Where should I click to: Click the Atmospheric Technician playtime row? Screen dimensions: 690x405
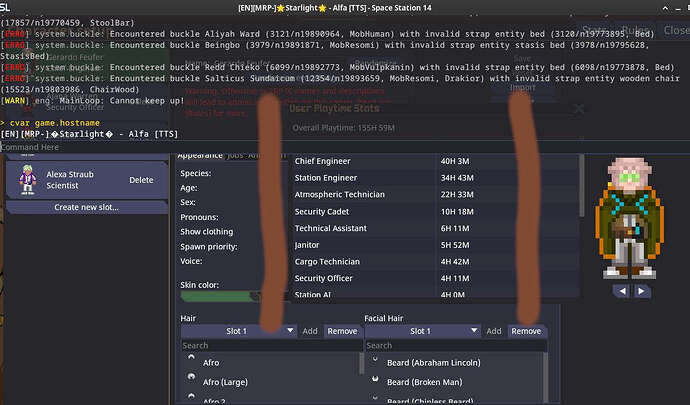(x=435, y=195)
